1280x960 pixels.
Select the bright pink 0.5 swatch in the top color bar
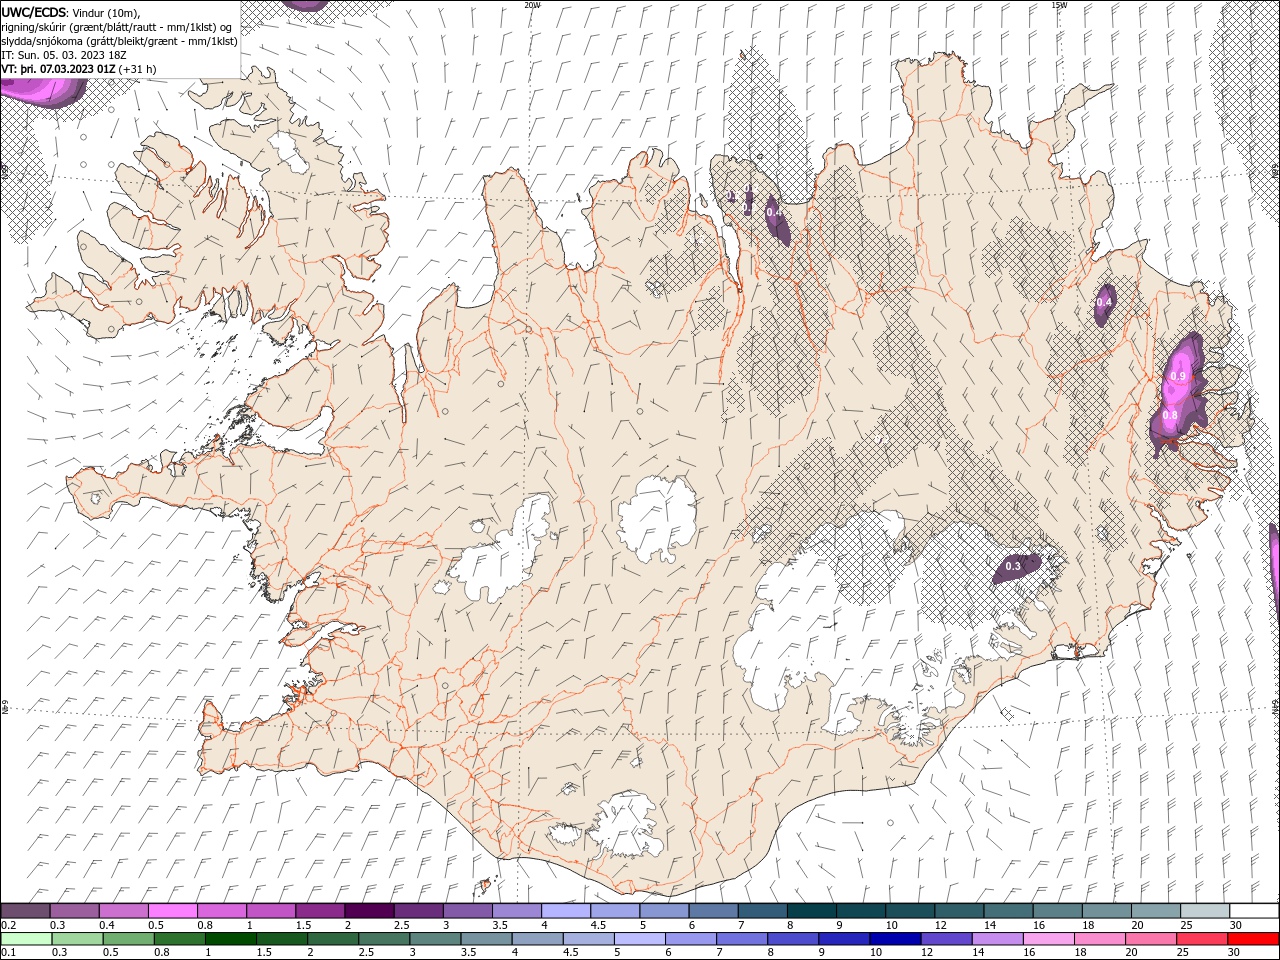(173, 911)
